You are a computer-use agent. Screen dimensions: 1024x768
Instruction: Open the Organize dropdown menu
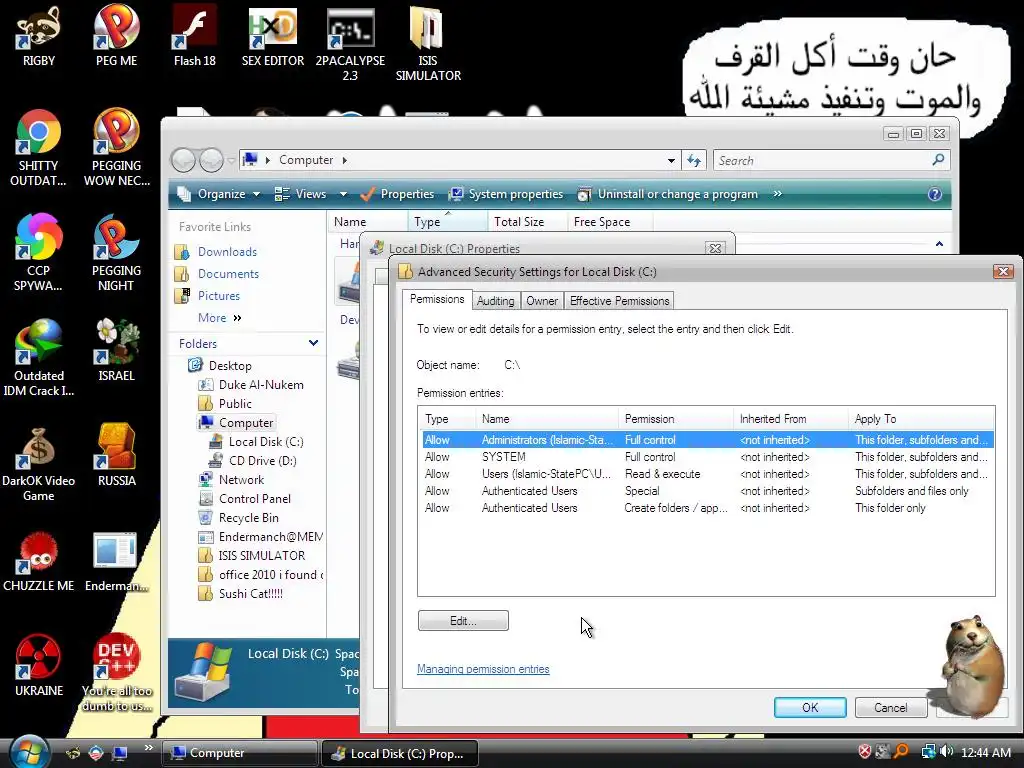(219, 194)
